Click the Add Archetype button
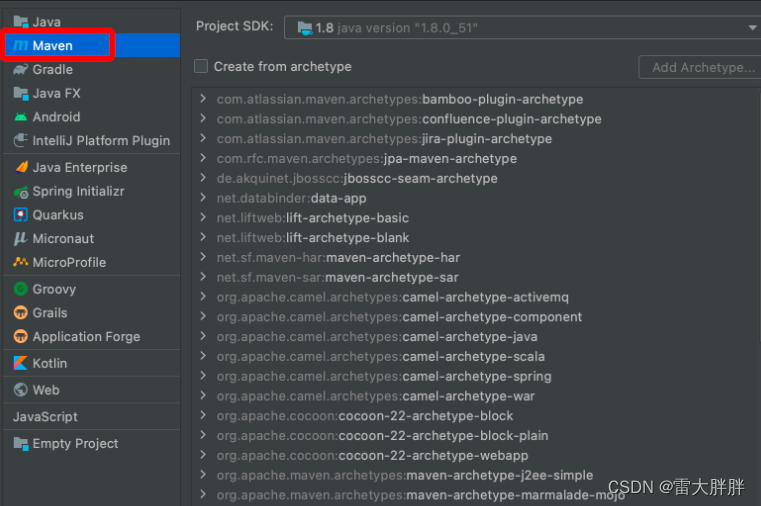The image size is (761, 506). click(700, 67)
